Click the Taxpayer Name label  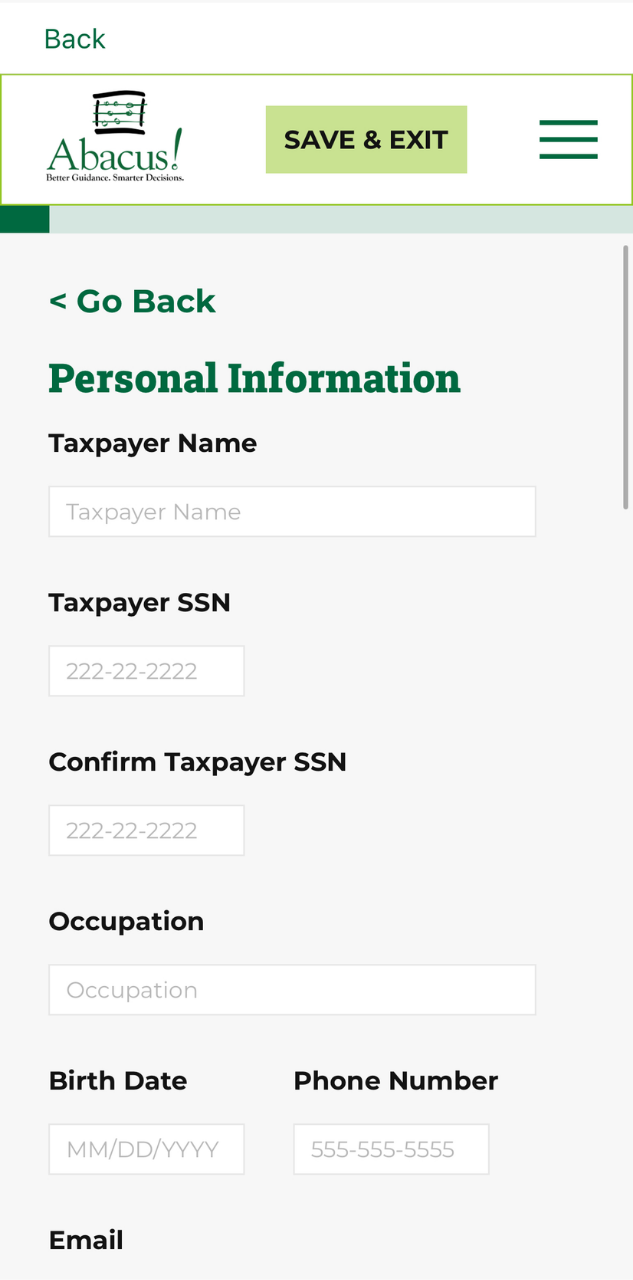153,443
